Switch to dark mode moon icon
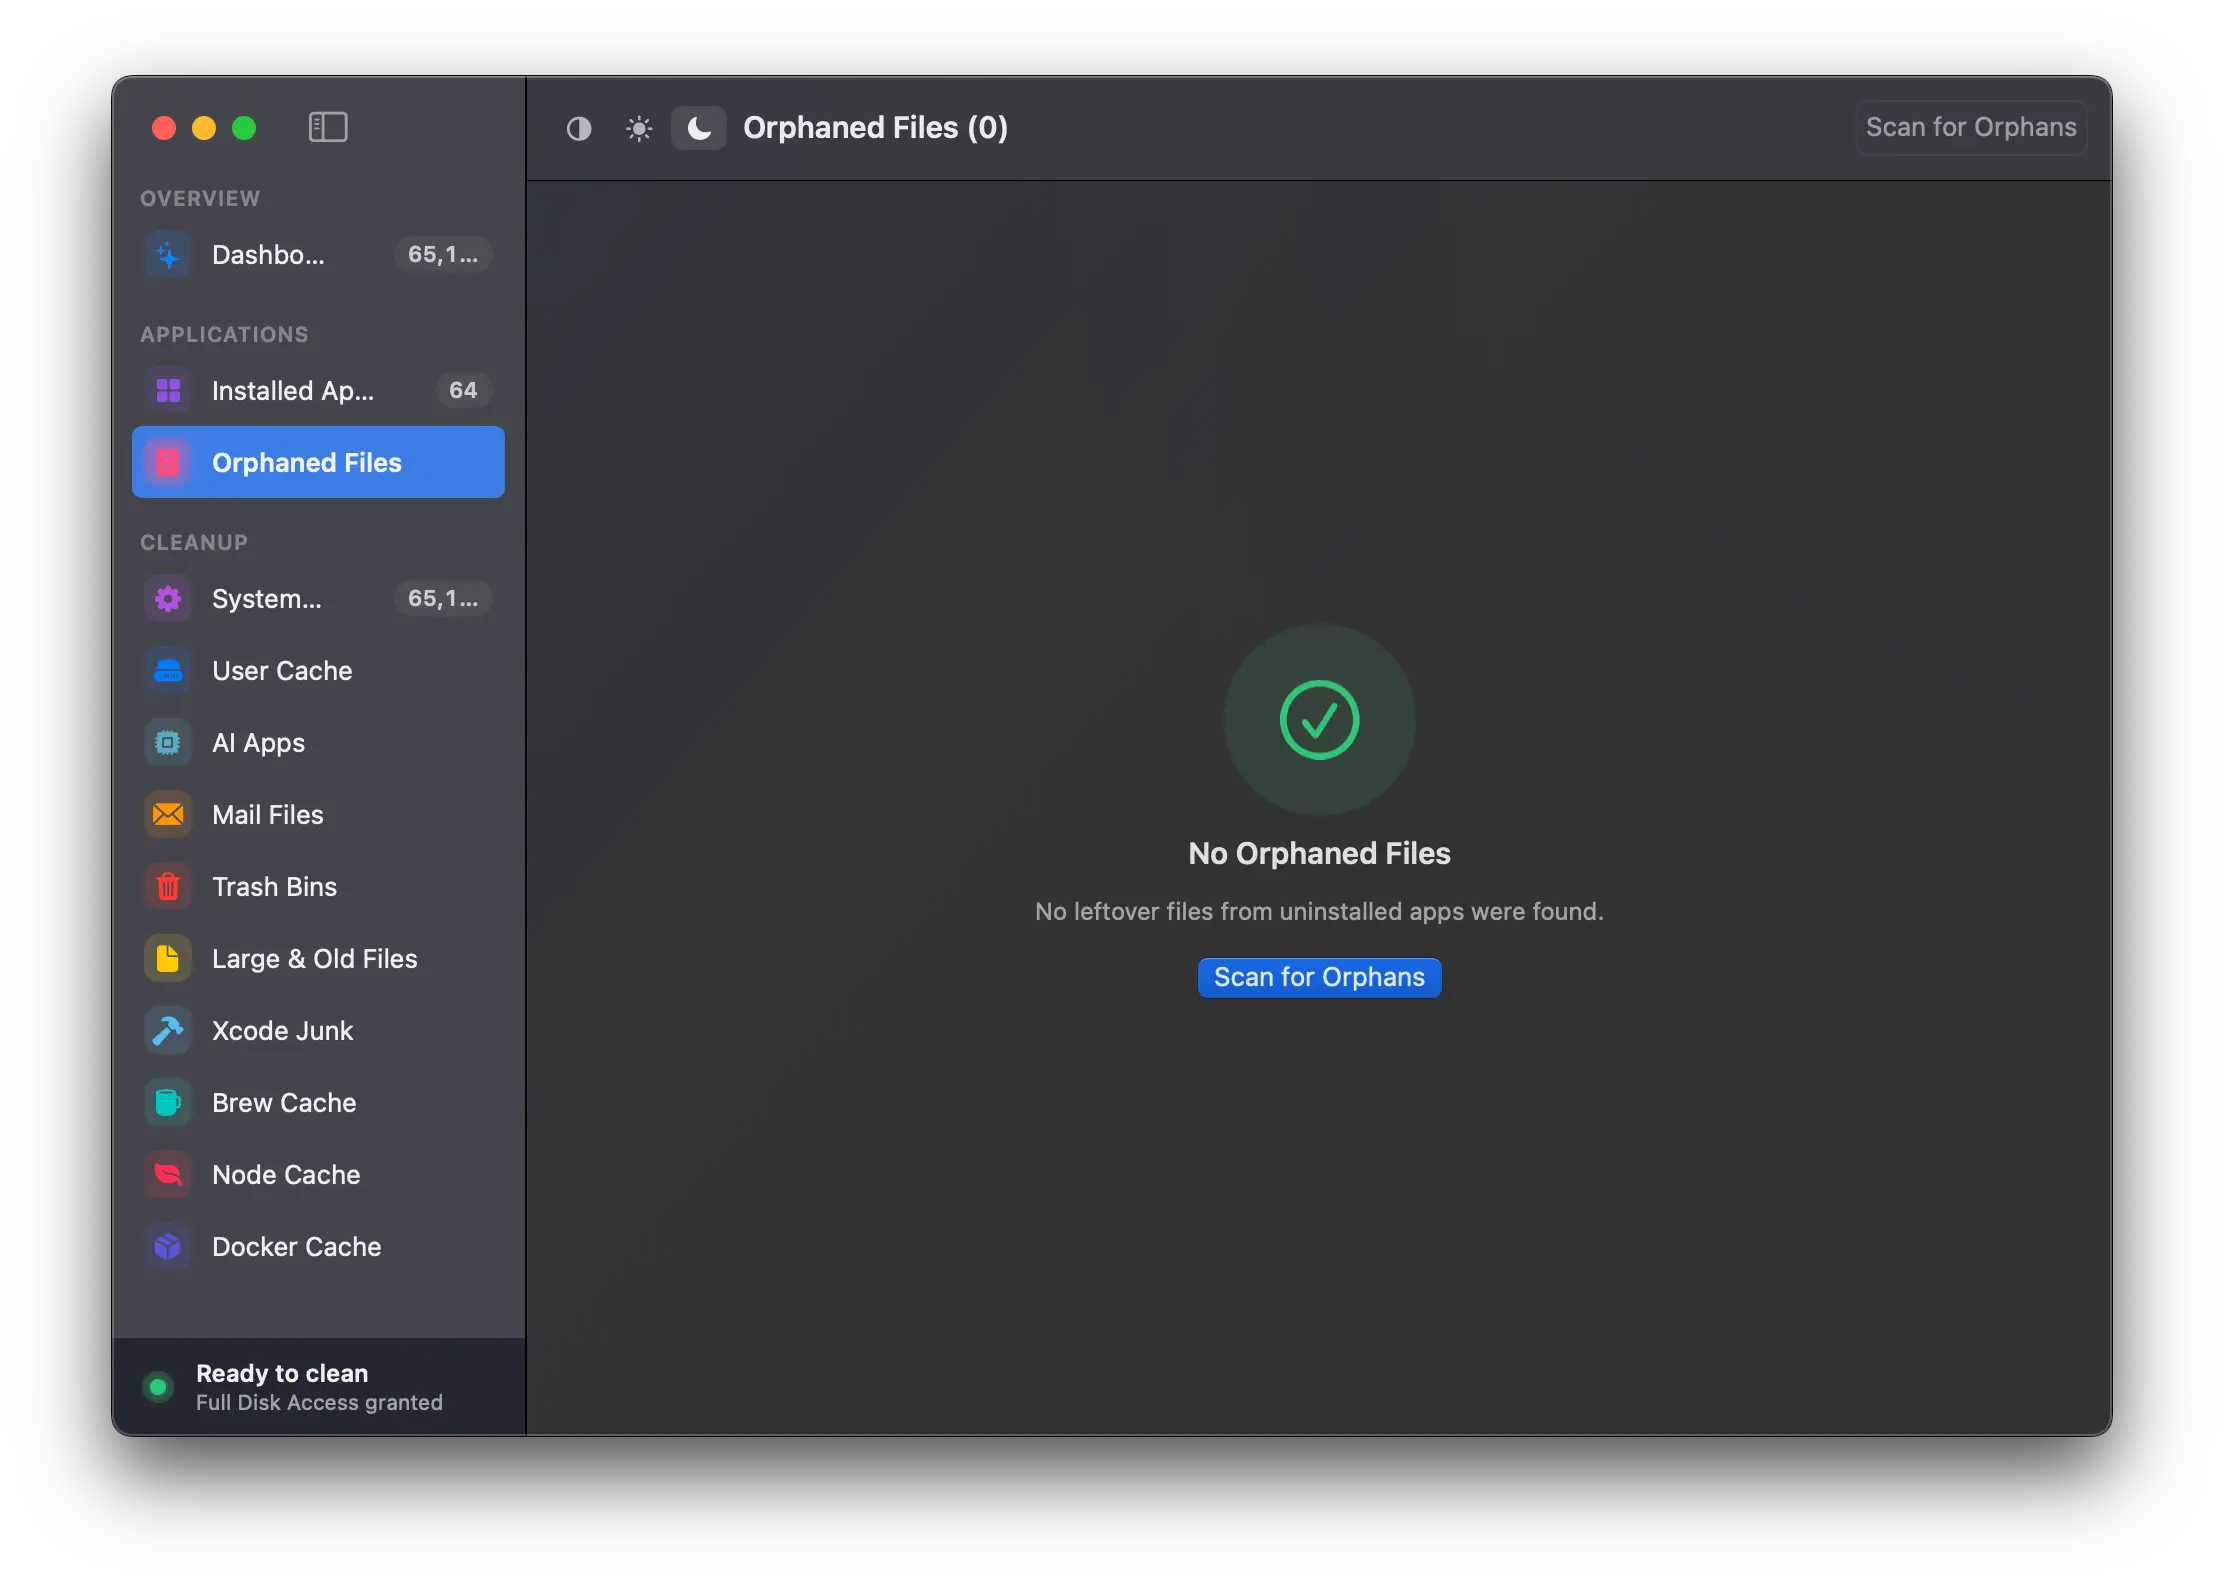Screen dimensions: 2224x1584 699,128
